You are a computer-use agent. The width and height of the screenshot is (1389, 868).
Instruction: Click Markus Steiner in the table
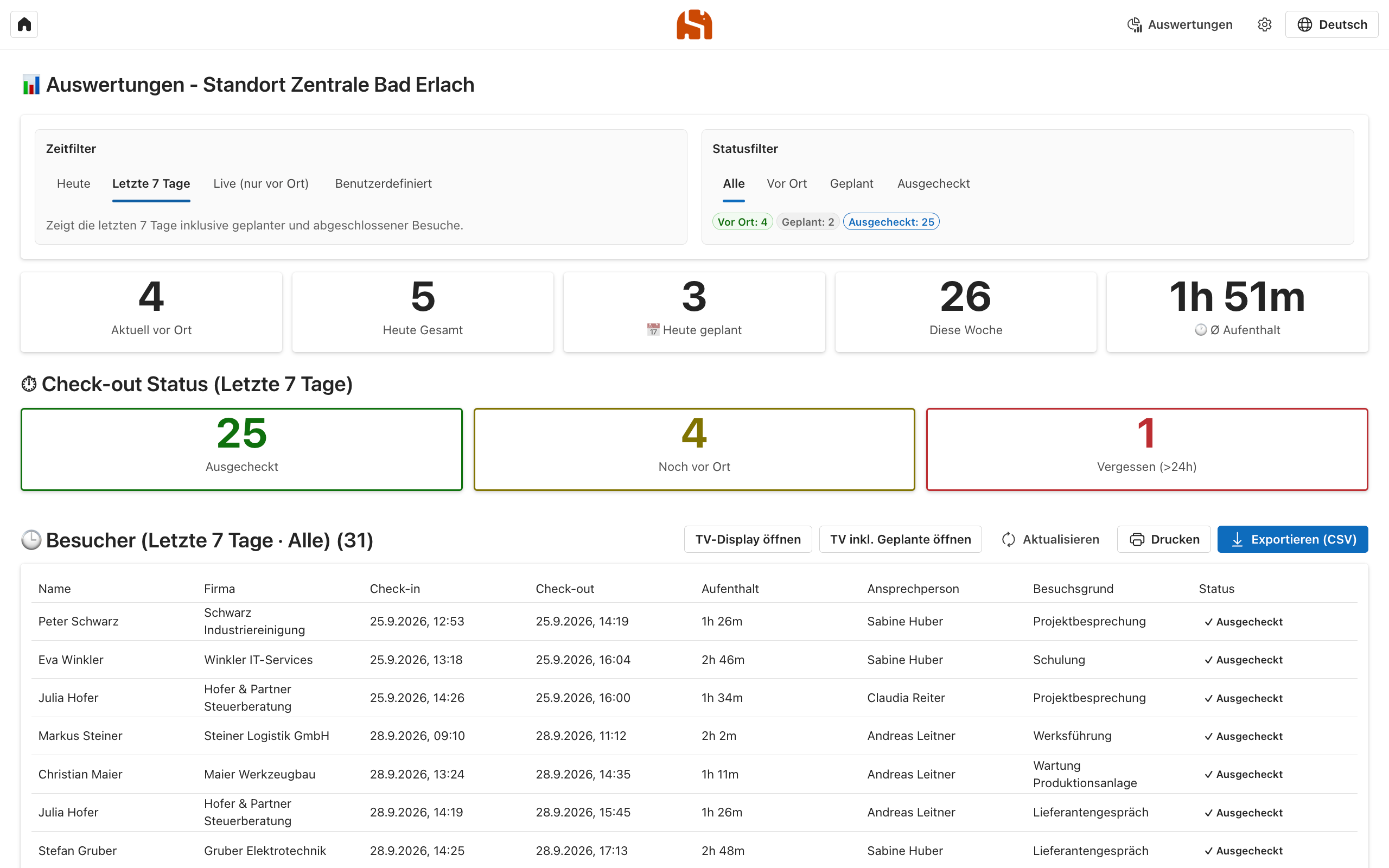tap(80, 736)
